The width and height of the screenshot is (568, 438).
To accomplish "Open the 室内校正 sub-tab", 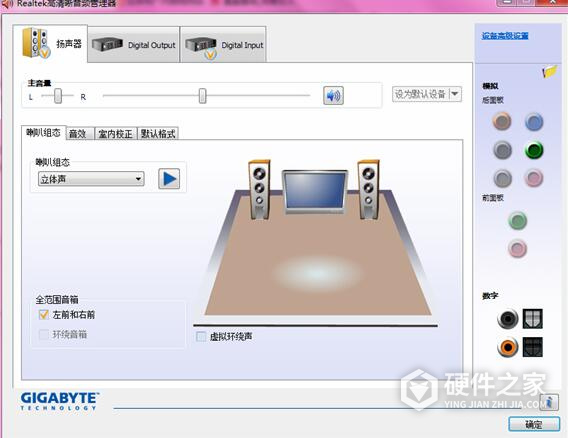I will click(x=116, y=134).
